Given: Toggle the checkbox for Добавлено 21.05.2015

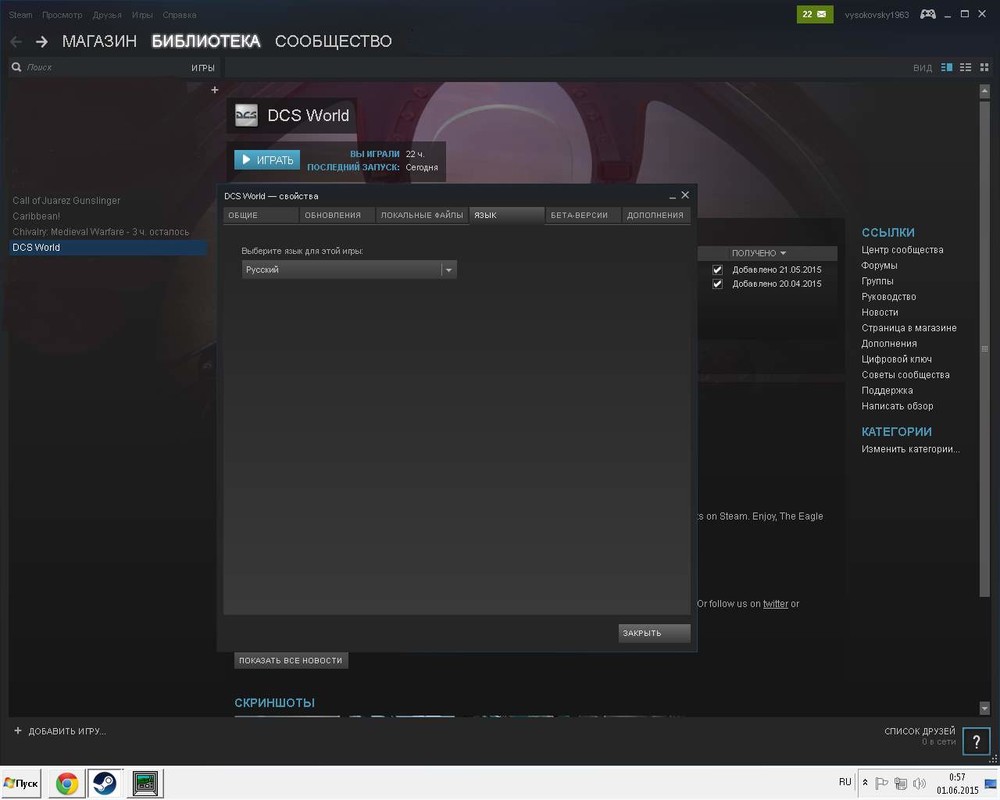Looking at the screenshot, I should 717,270.
